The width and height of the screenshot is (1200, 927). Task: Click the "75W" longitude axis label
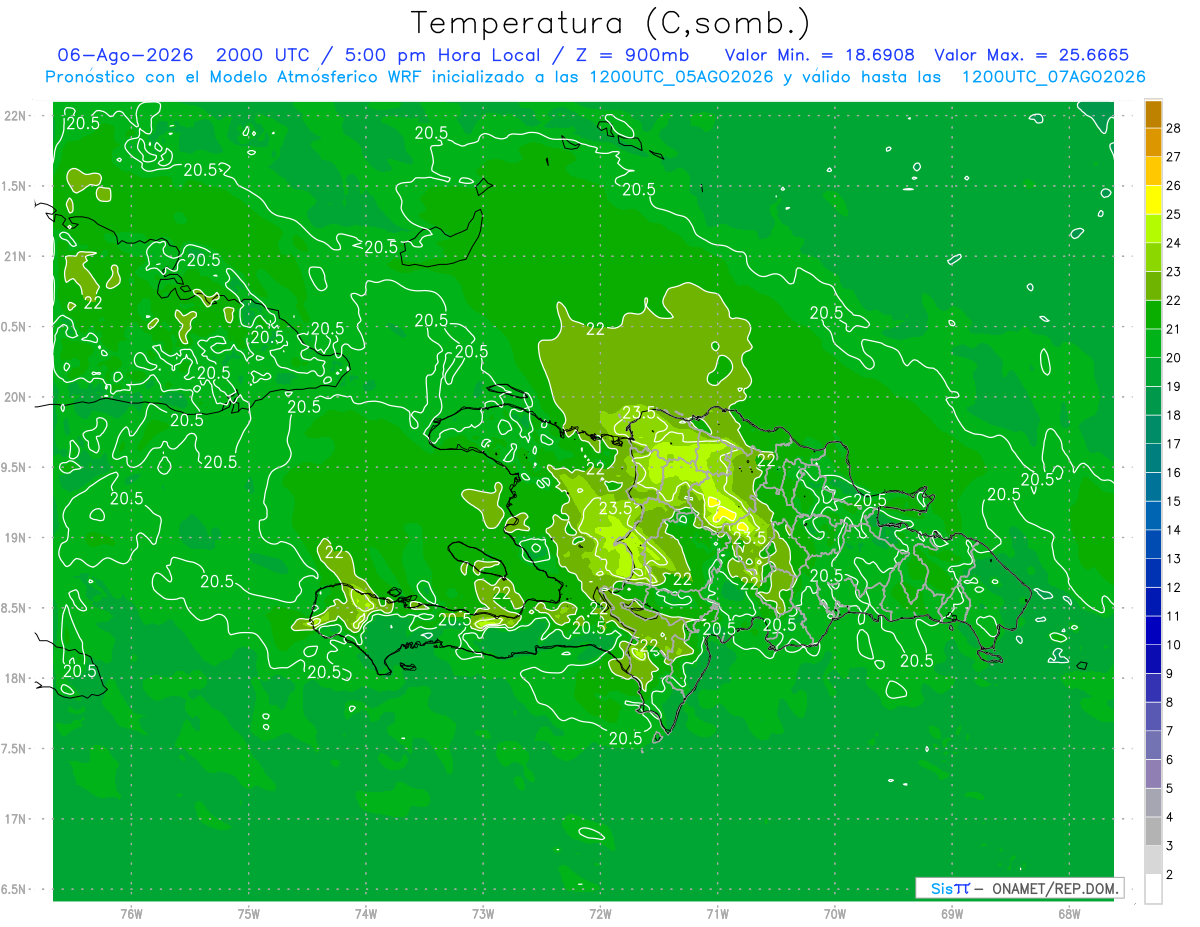tap(248, 914)
